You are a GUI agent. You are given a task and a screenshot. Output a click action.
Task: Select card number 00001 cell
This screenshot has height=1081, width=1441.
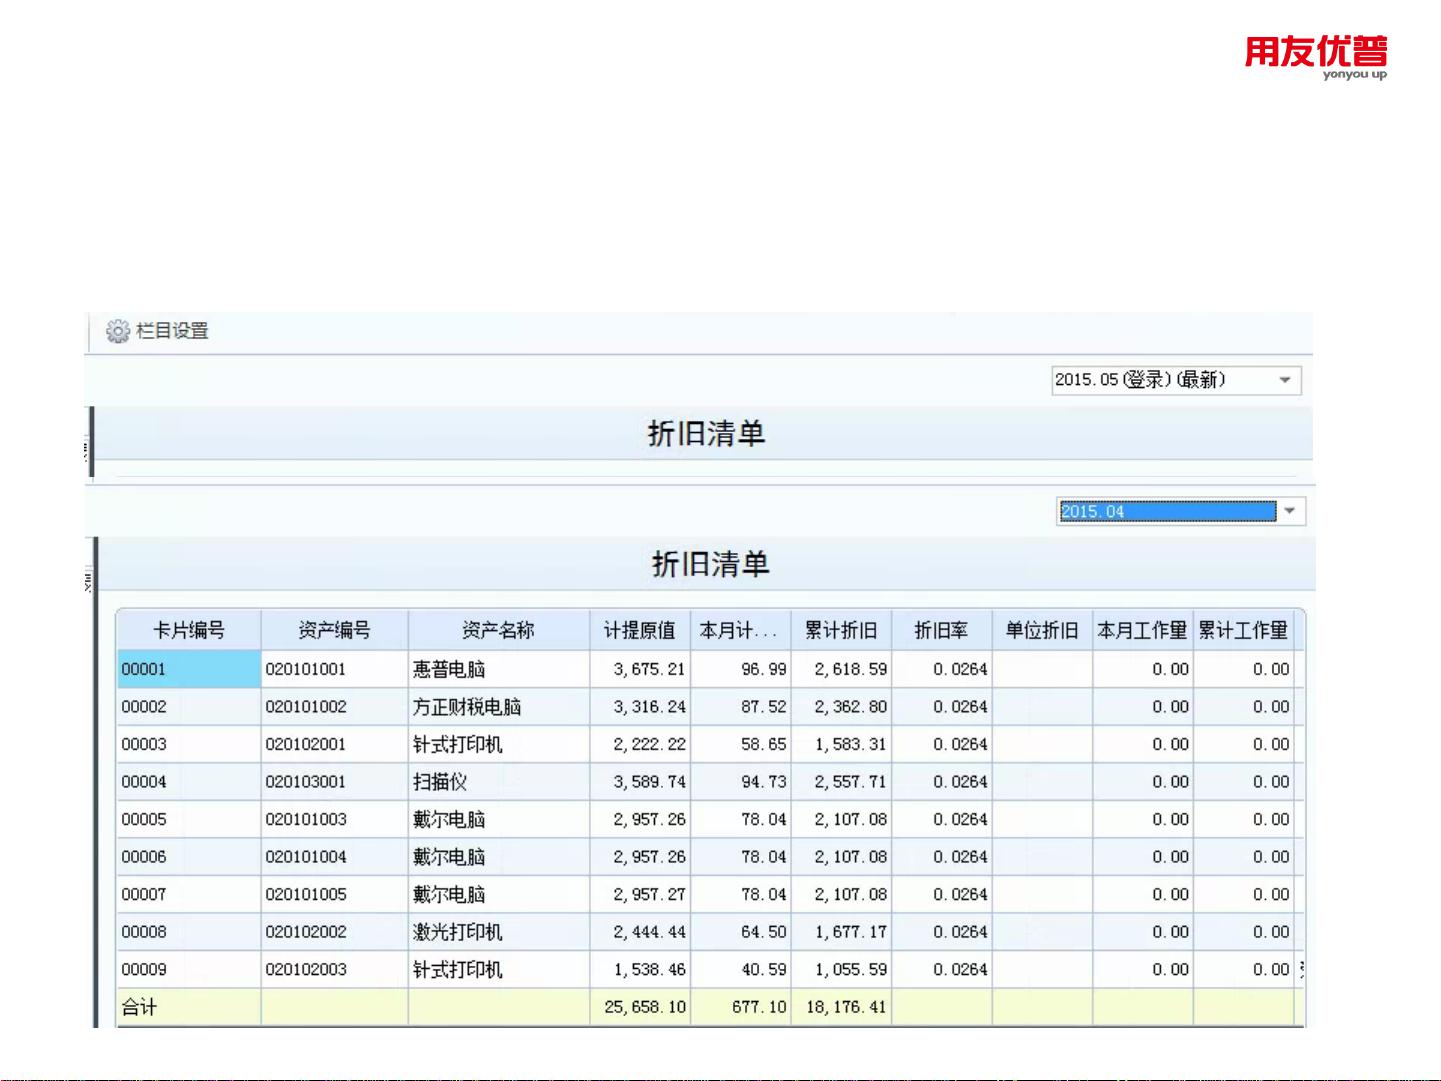(189, 669)
